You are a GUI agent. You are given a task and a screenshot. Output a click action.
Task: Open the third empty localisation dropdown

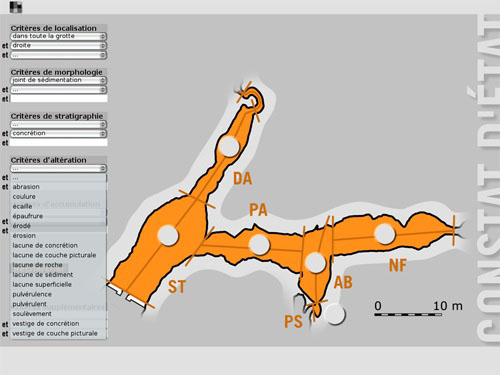(x=58, y=55)
